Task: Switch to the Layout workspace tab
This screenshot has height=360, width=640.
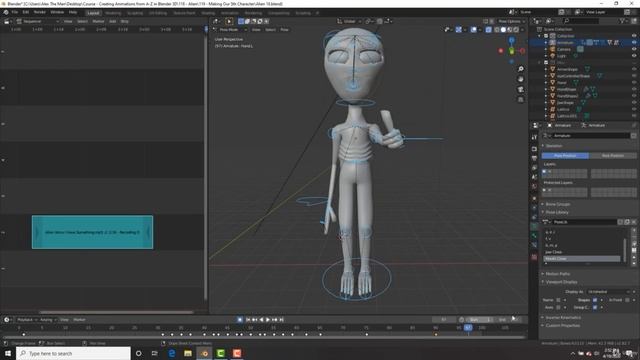Action: tap(93, 13)
